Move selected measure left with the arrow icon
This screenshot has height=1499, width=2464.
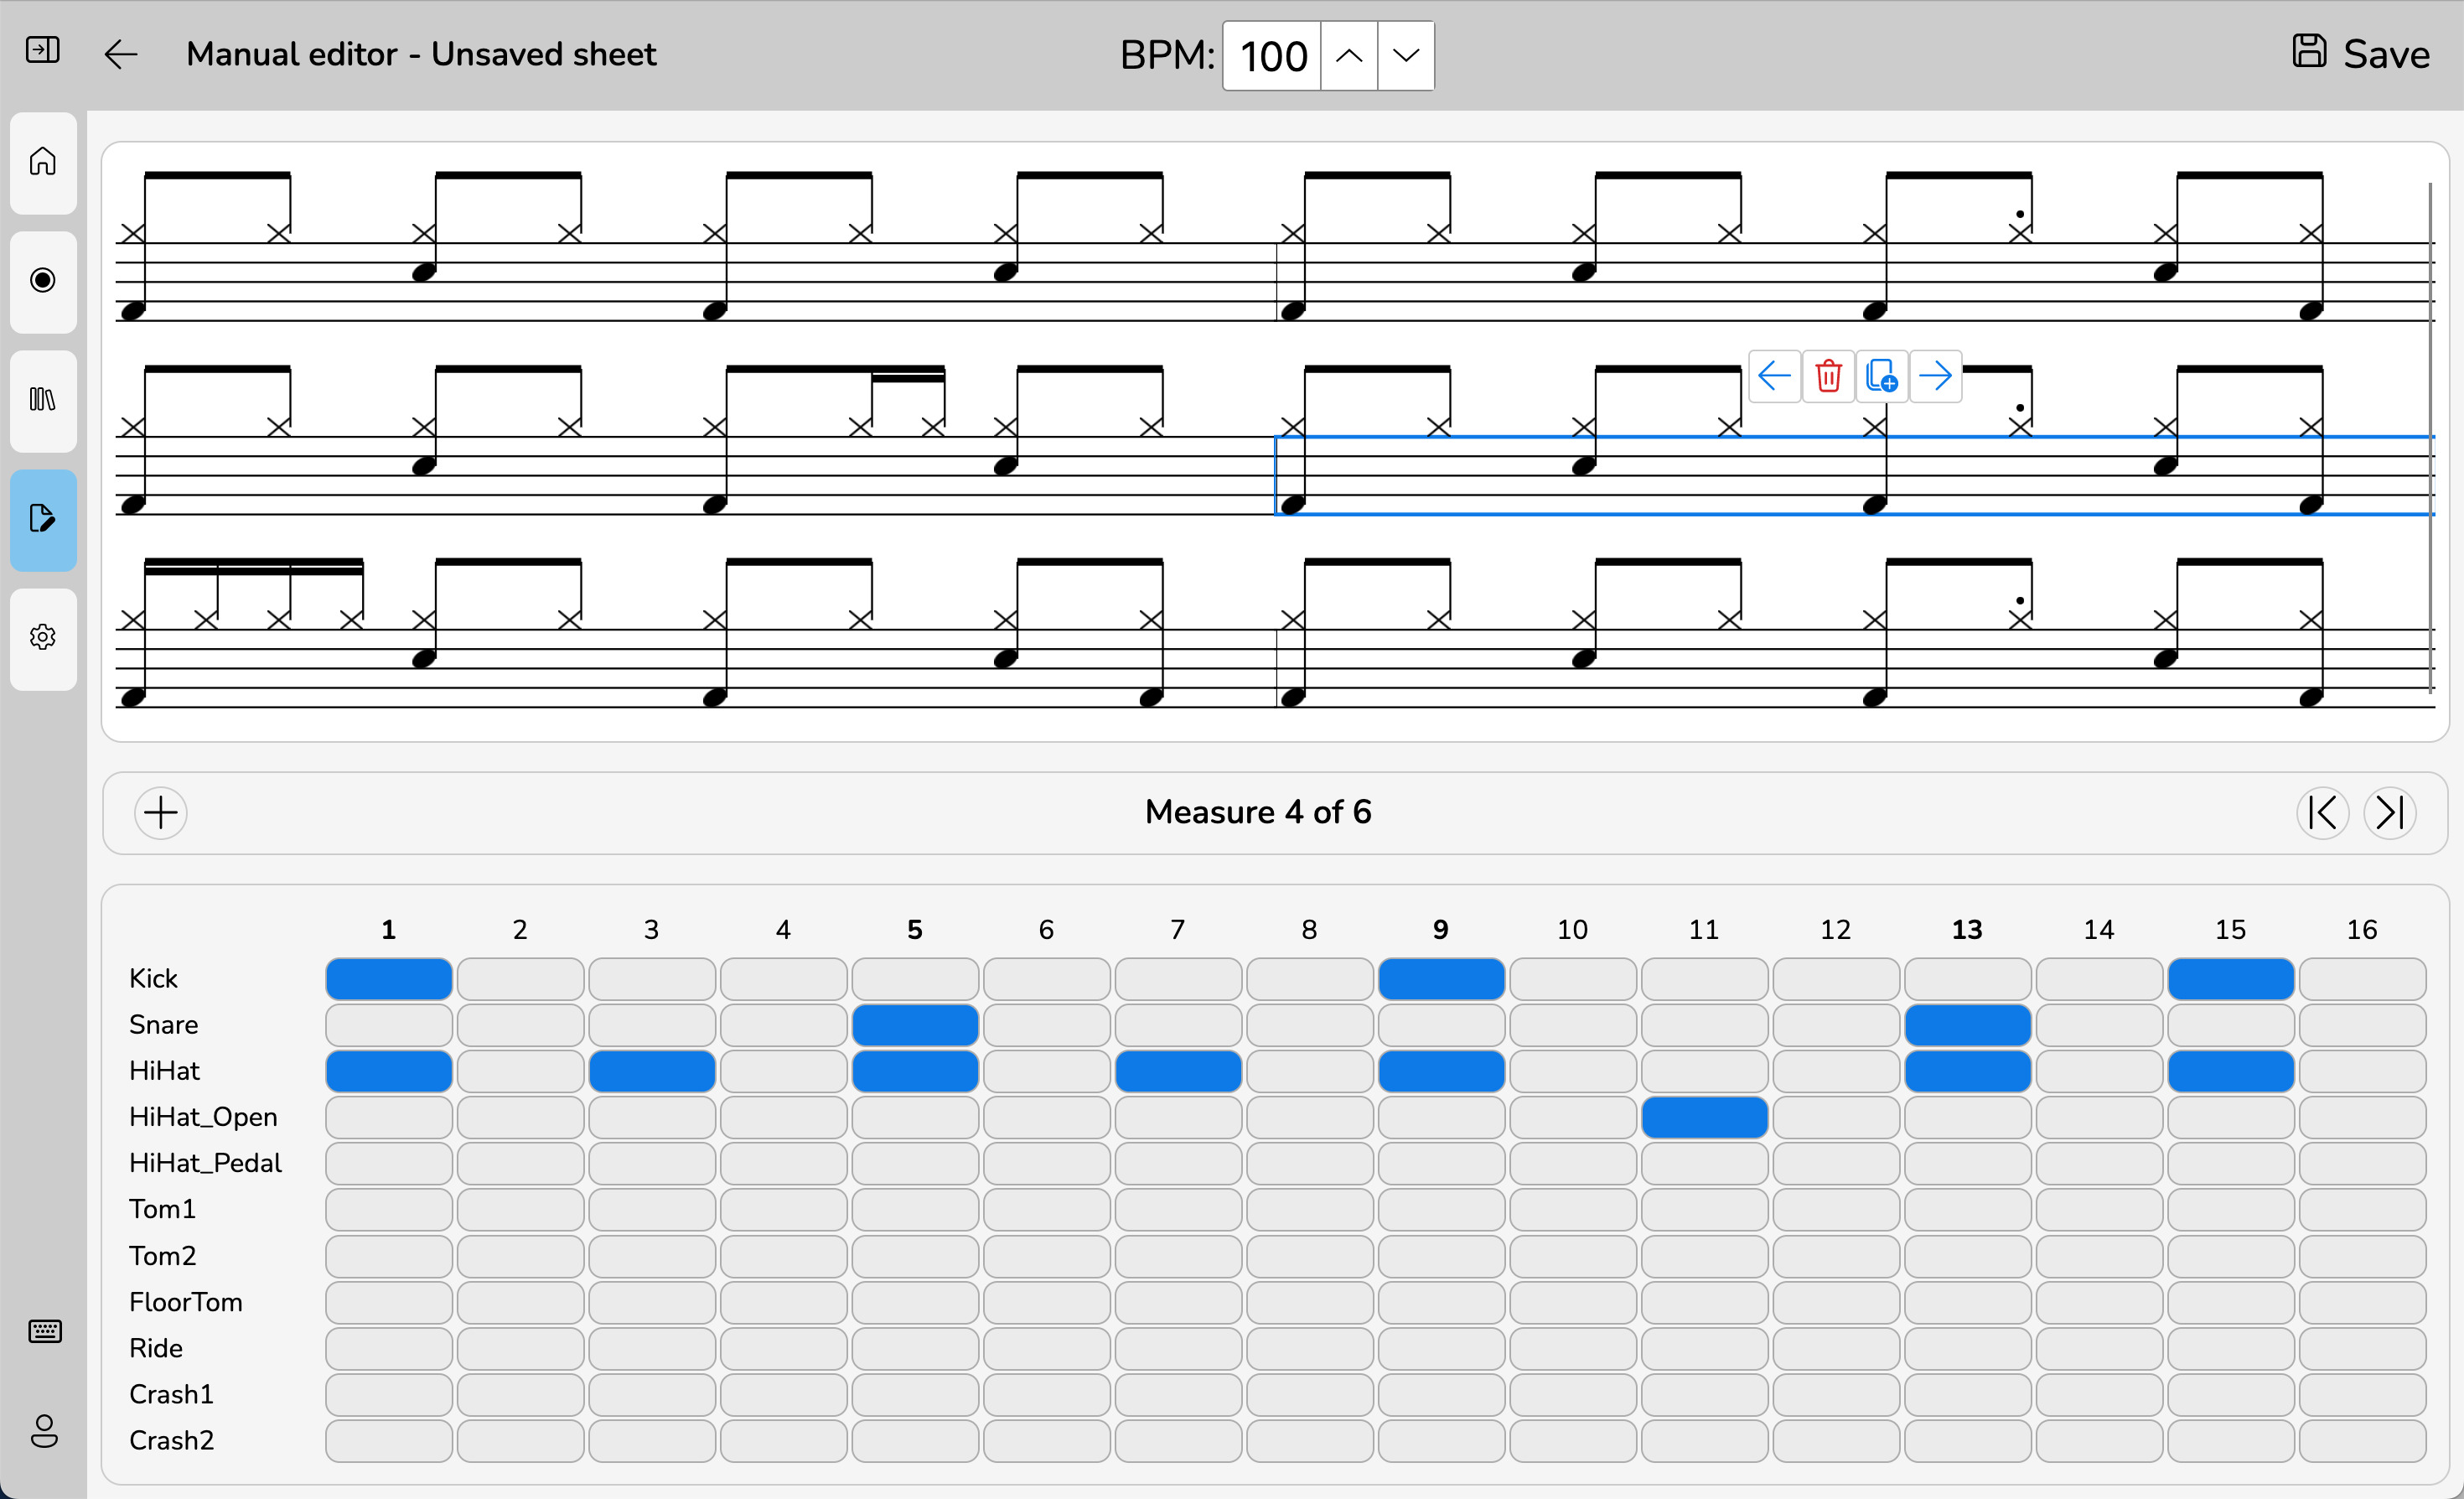(1774, 375)
